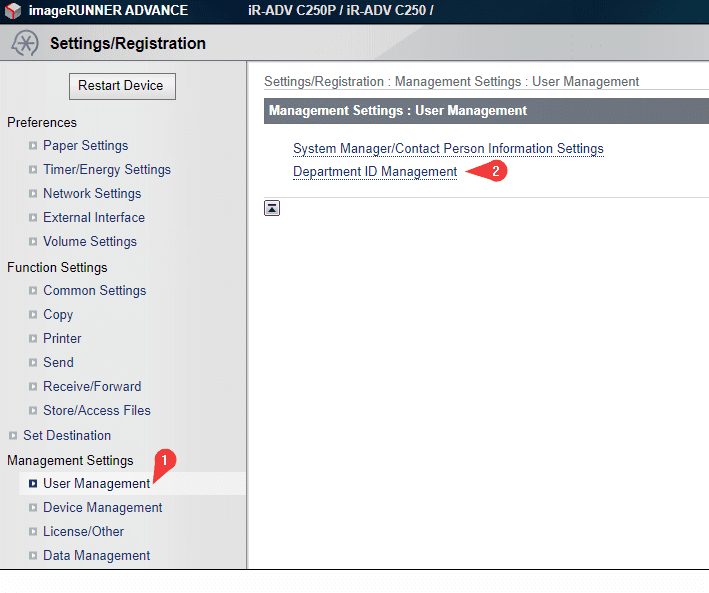Select Common Settings under Function Settings

(94, 291)
